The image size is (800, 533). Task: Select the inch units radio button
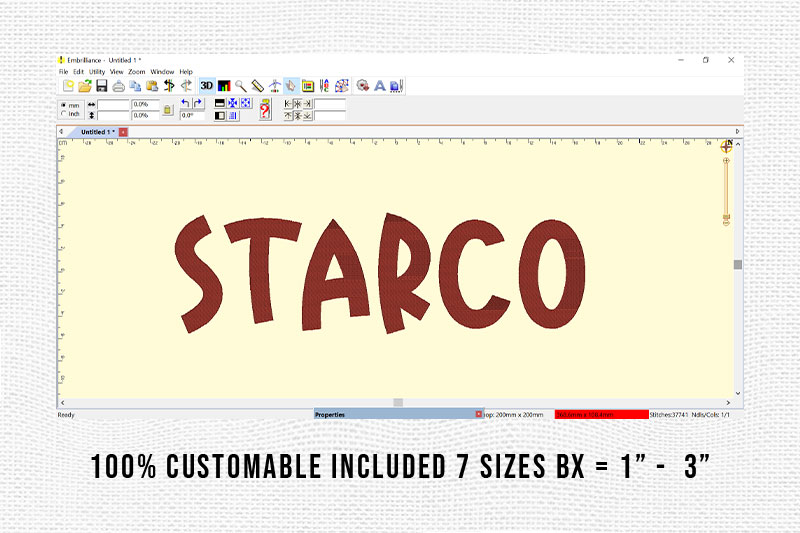(64, 114)
